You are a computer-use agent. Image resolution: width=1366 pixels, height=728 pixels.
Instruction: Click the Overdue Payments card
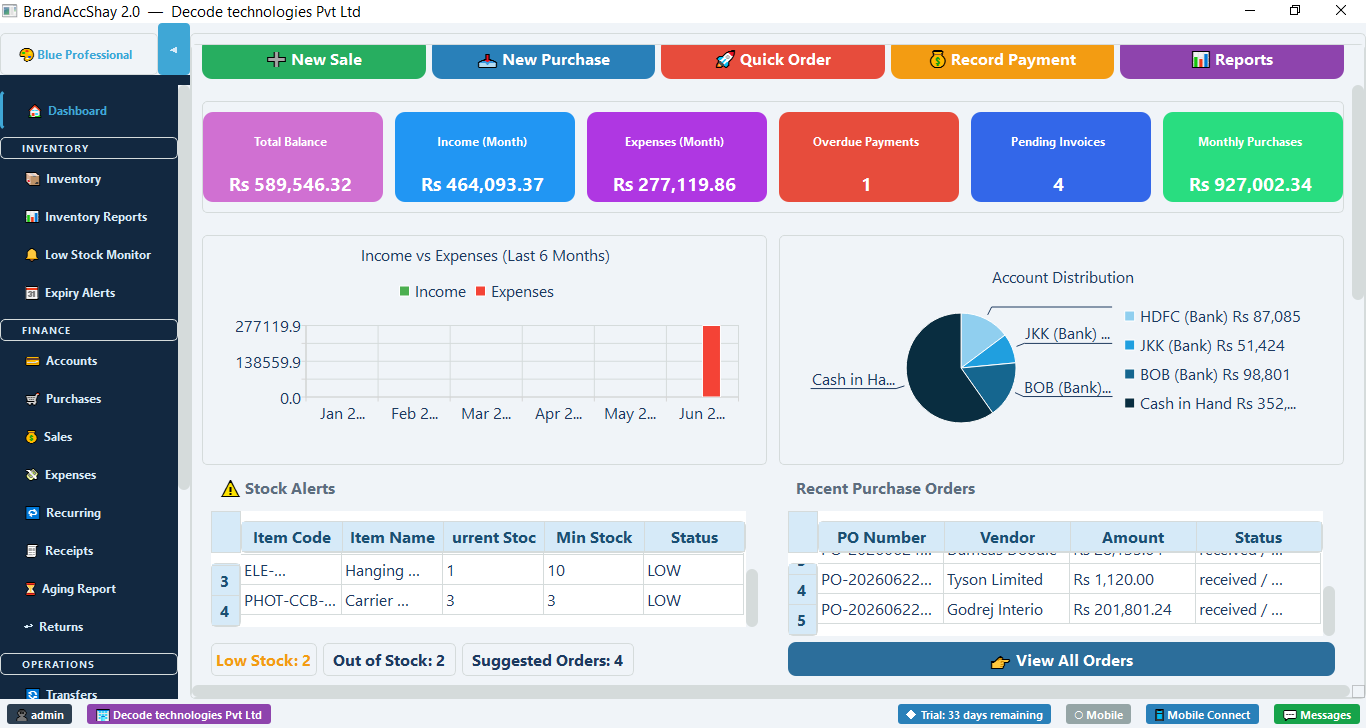pyautogui.click(x=869, y=157)
